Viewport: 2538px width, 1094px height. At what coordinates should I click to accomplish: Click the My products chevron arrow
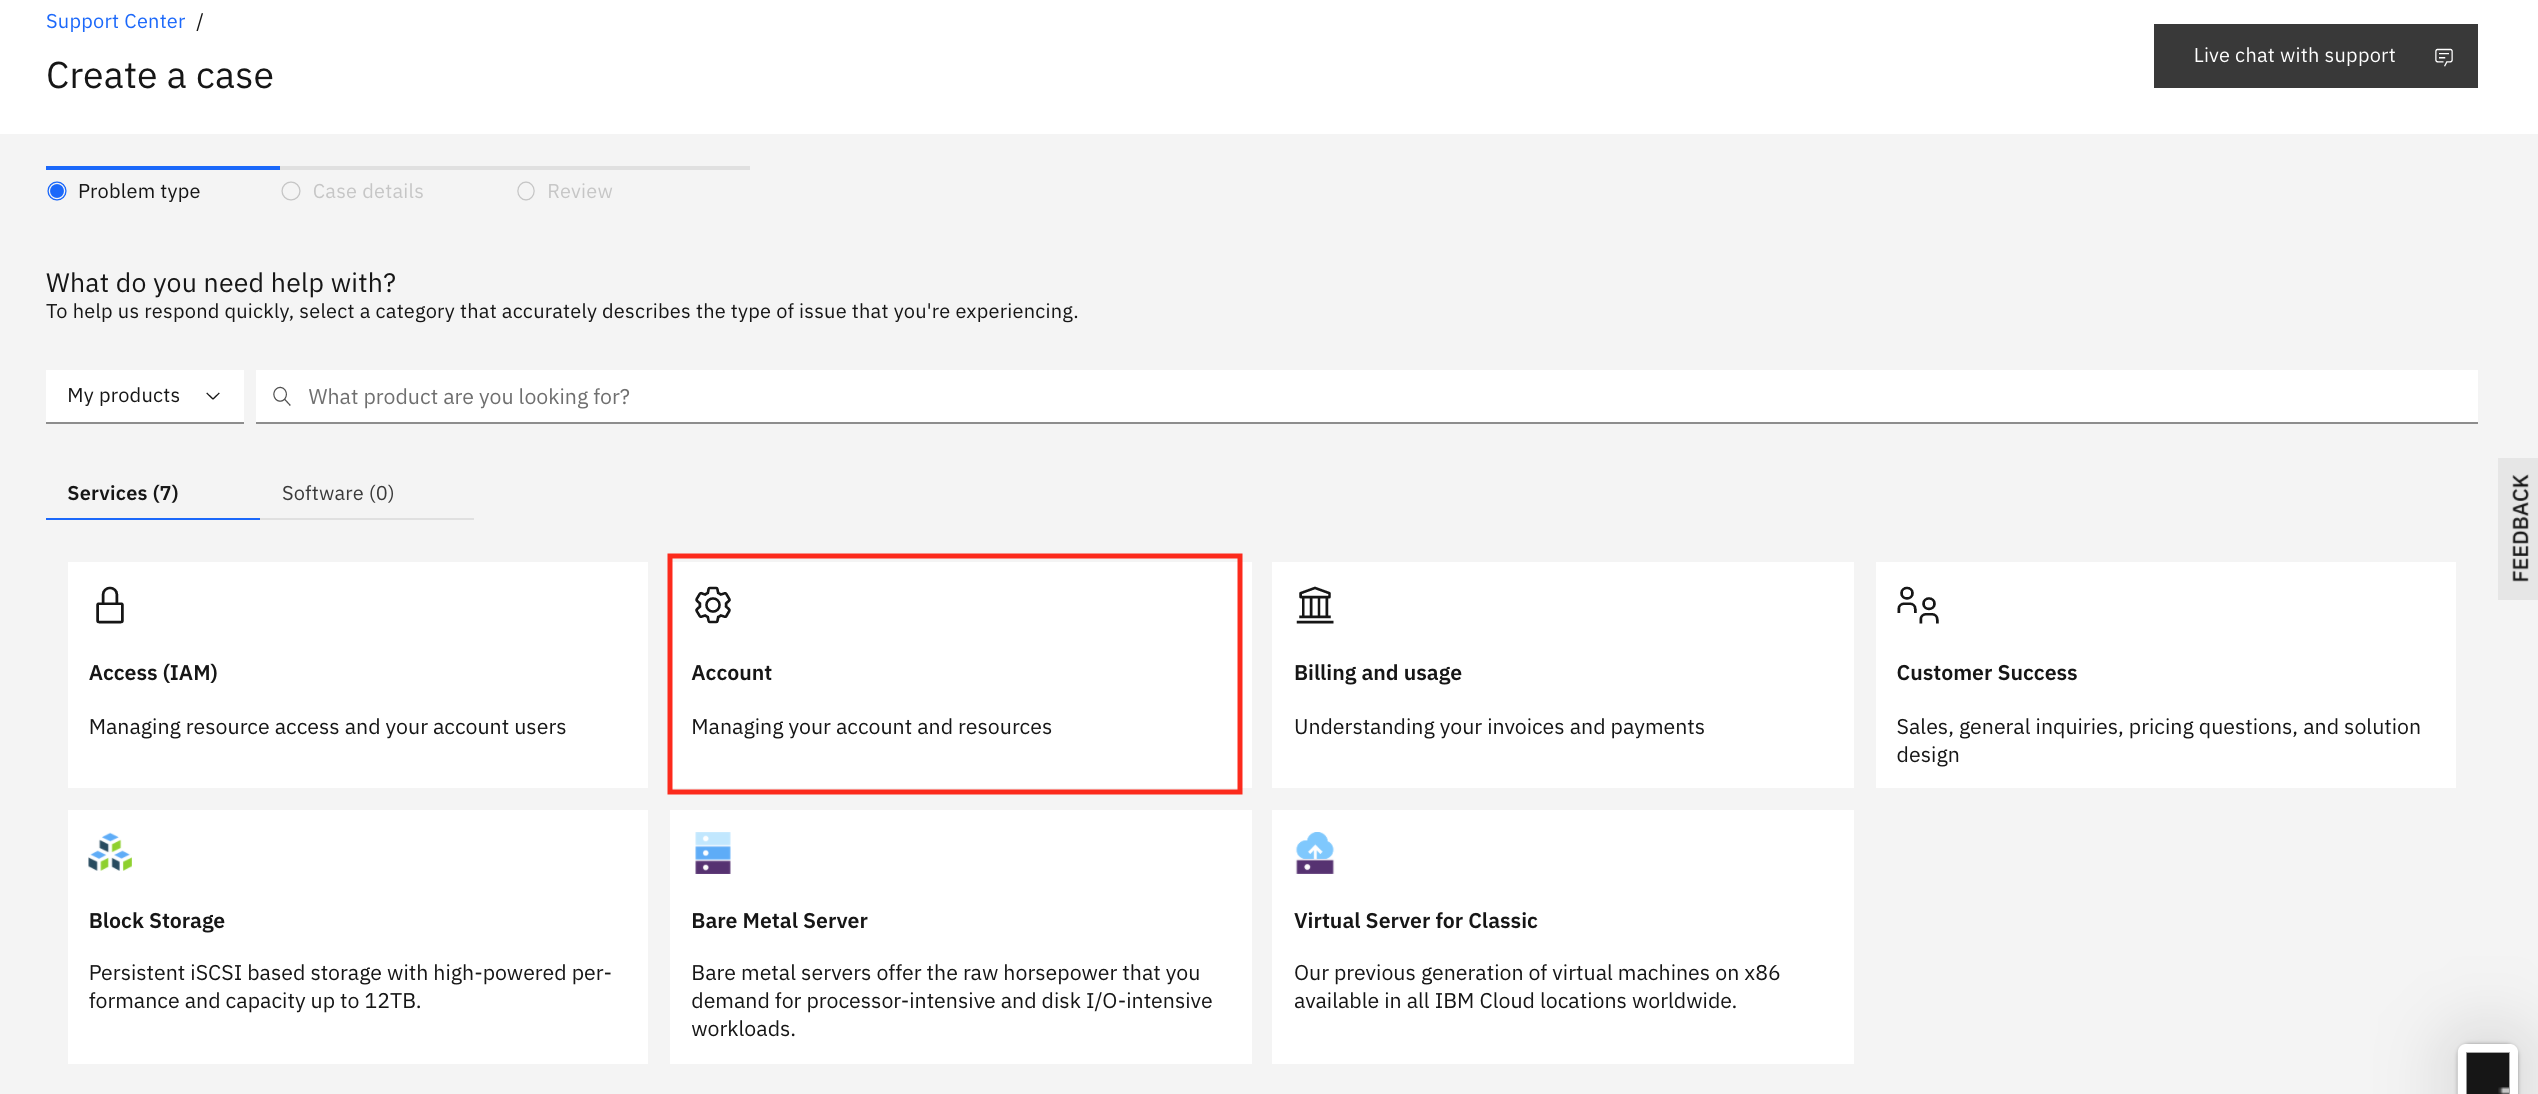(x=213, y=396)
